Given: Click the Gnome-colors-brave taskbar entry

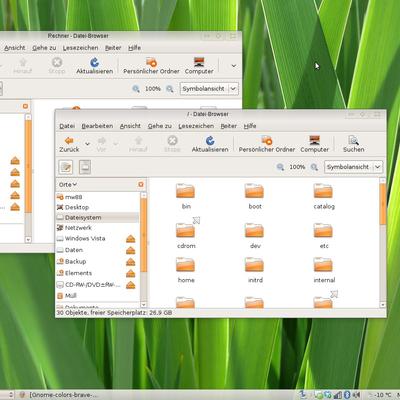Looking at the screenshot, I should click(x=59, y=395).
